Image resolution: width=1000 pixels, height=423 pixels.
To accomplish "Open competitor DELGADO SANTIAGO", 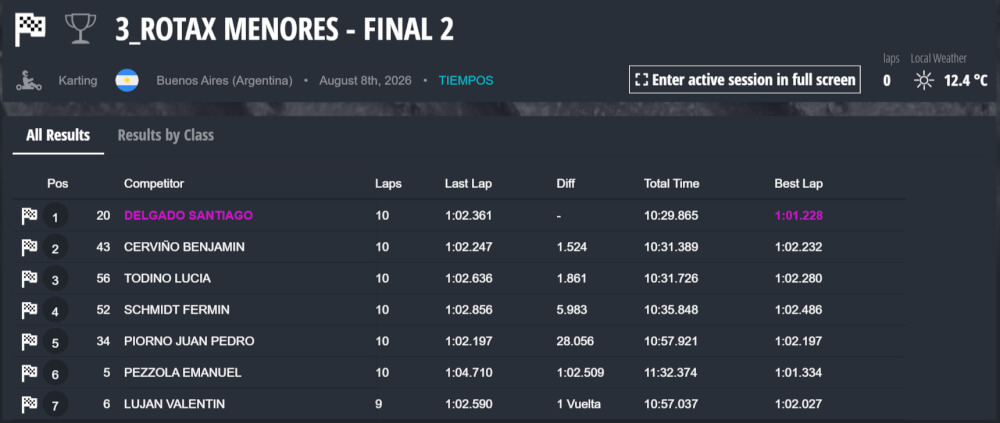I will click(x=189, y=216).
